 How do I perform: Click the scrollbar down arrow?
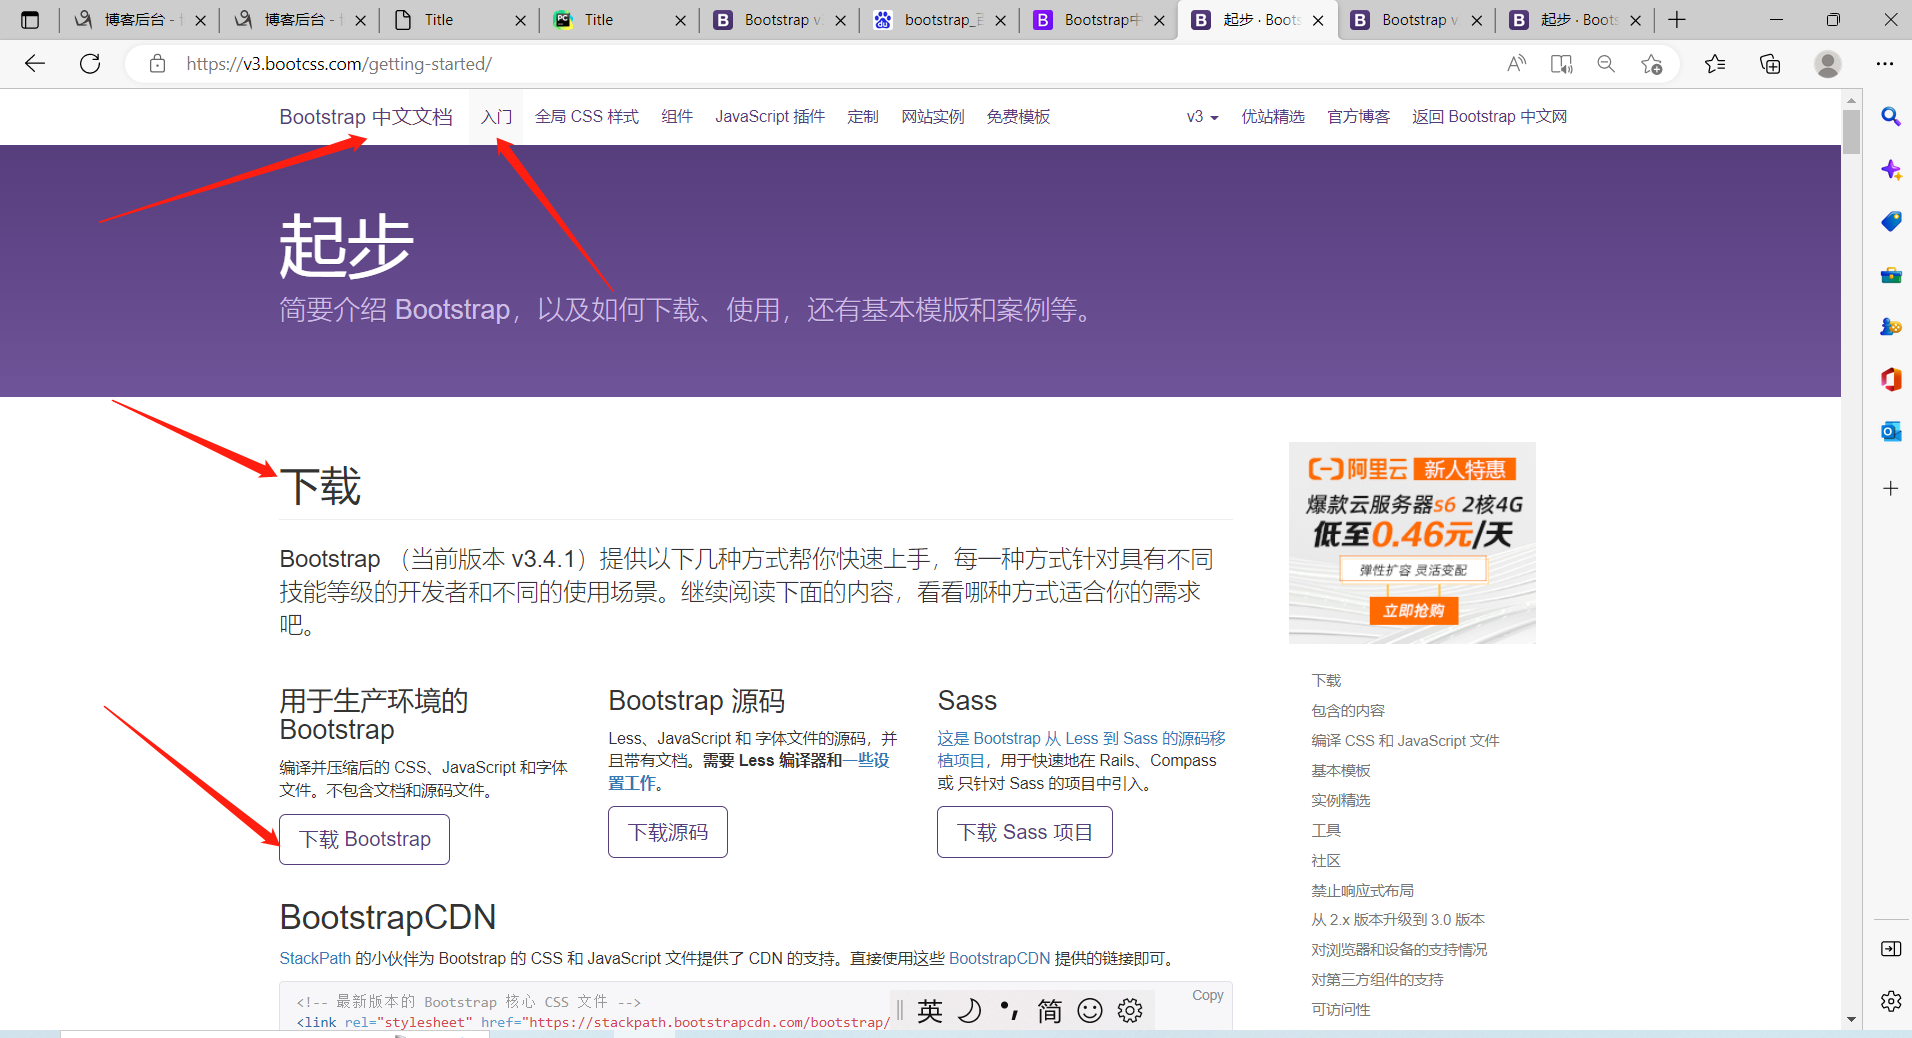[x=1851, y=1020]
